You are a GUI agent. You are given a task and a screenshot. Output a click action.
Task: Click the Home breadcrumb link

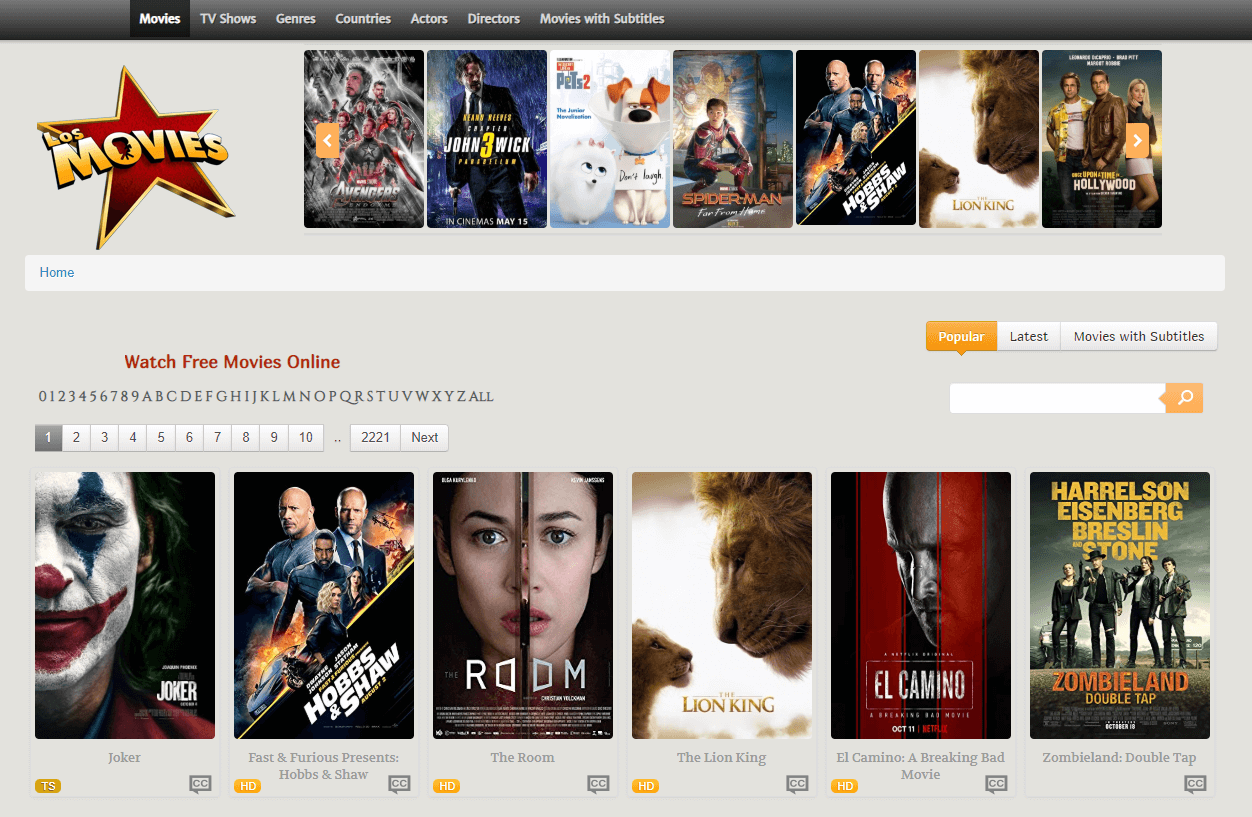pos(57,272)
